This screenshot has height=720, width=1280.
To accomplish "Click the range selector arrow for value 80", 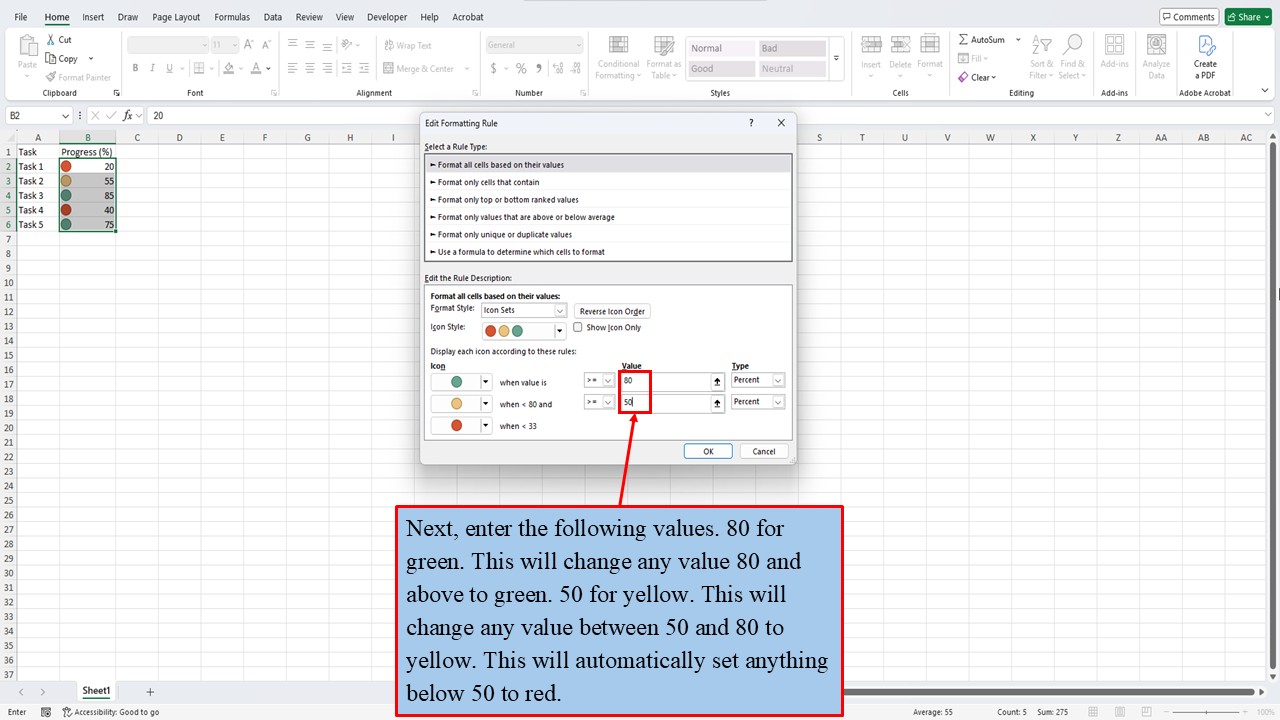I will [717, 381].
